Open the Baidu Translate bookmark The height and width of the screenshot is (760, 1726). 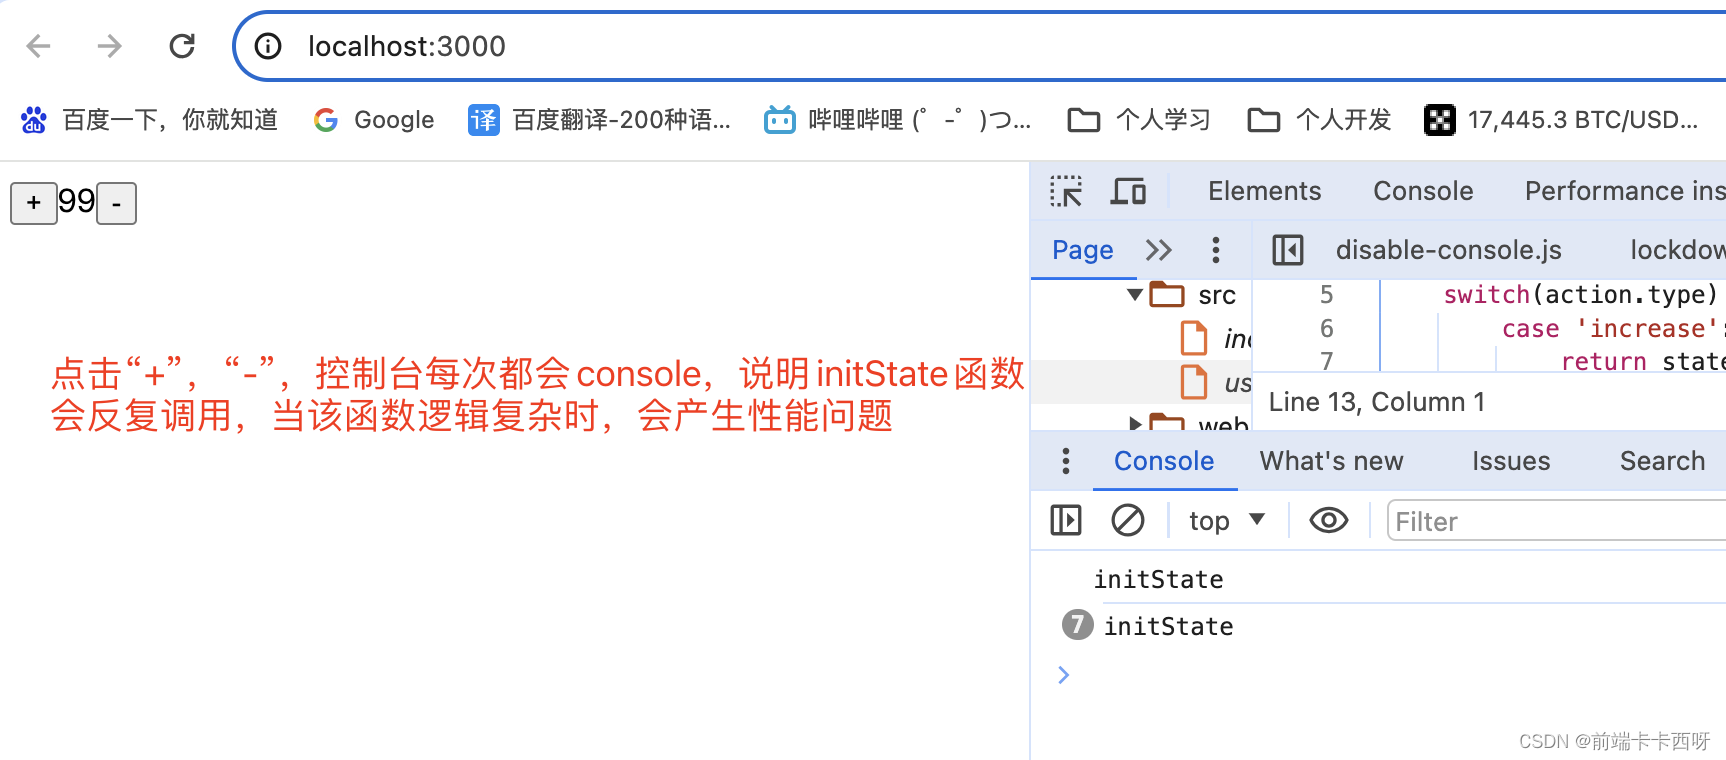600,120
